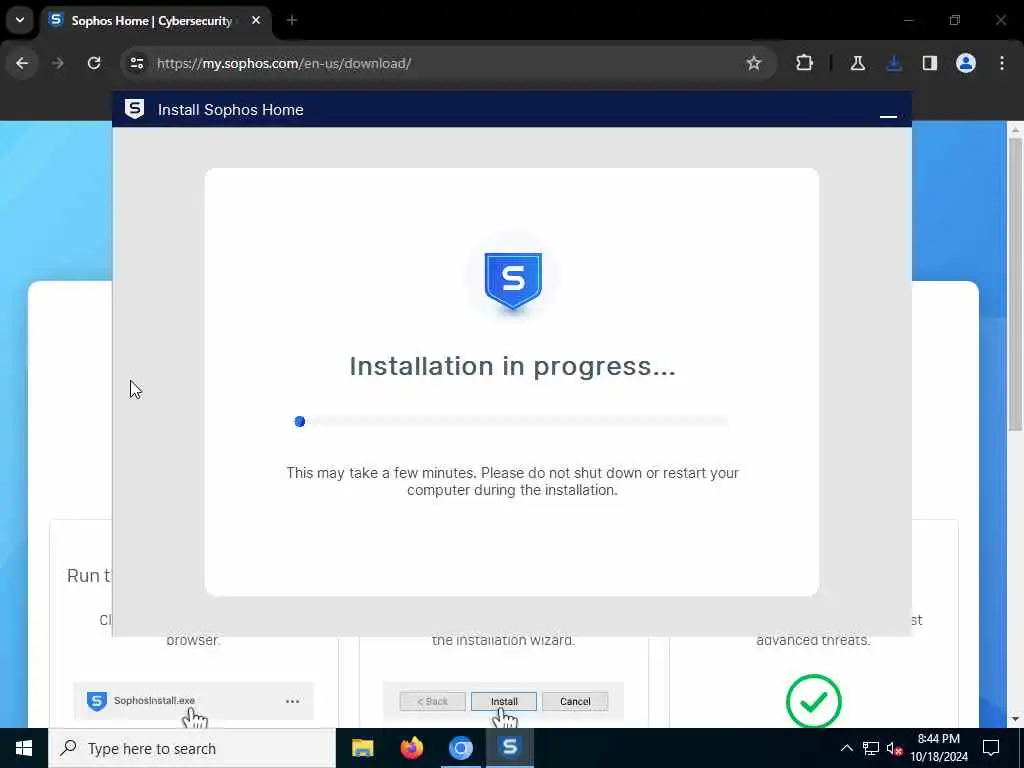Expand the tab search dropdown arrow
Screen dimensions: 1024x768
(x=20, y=20)
